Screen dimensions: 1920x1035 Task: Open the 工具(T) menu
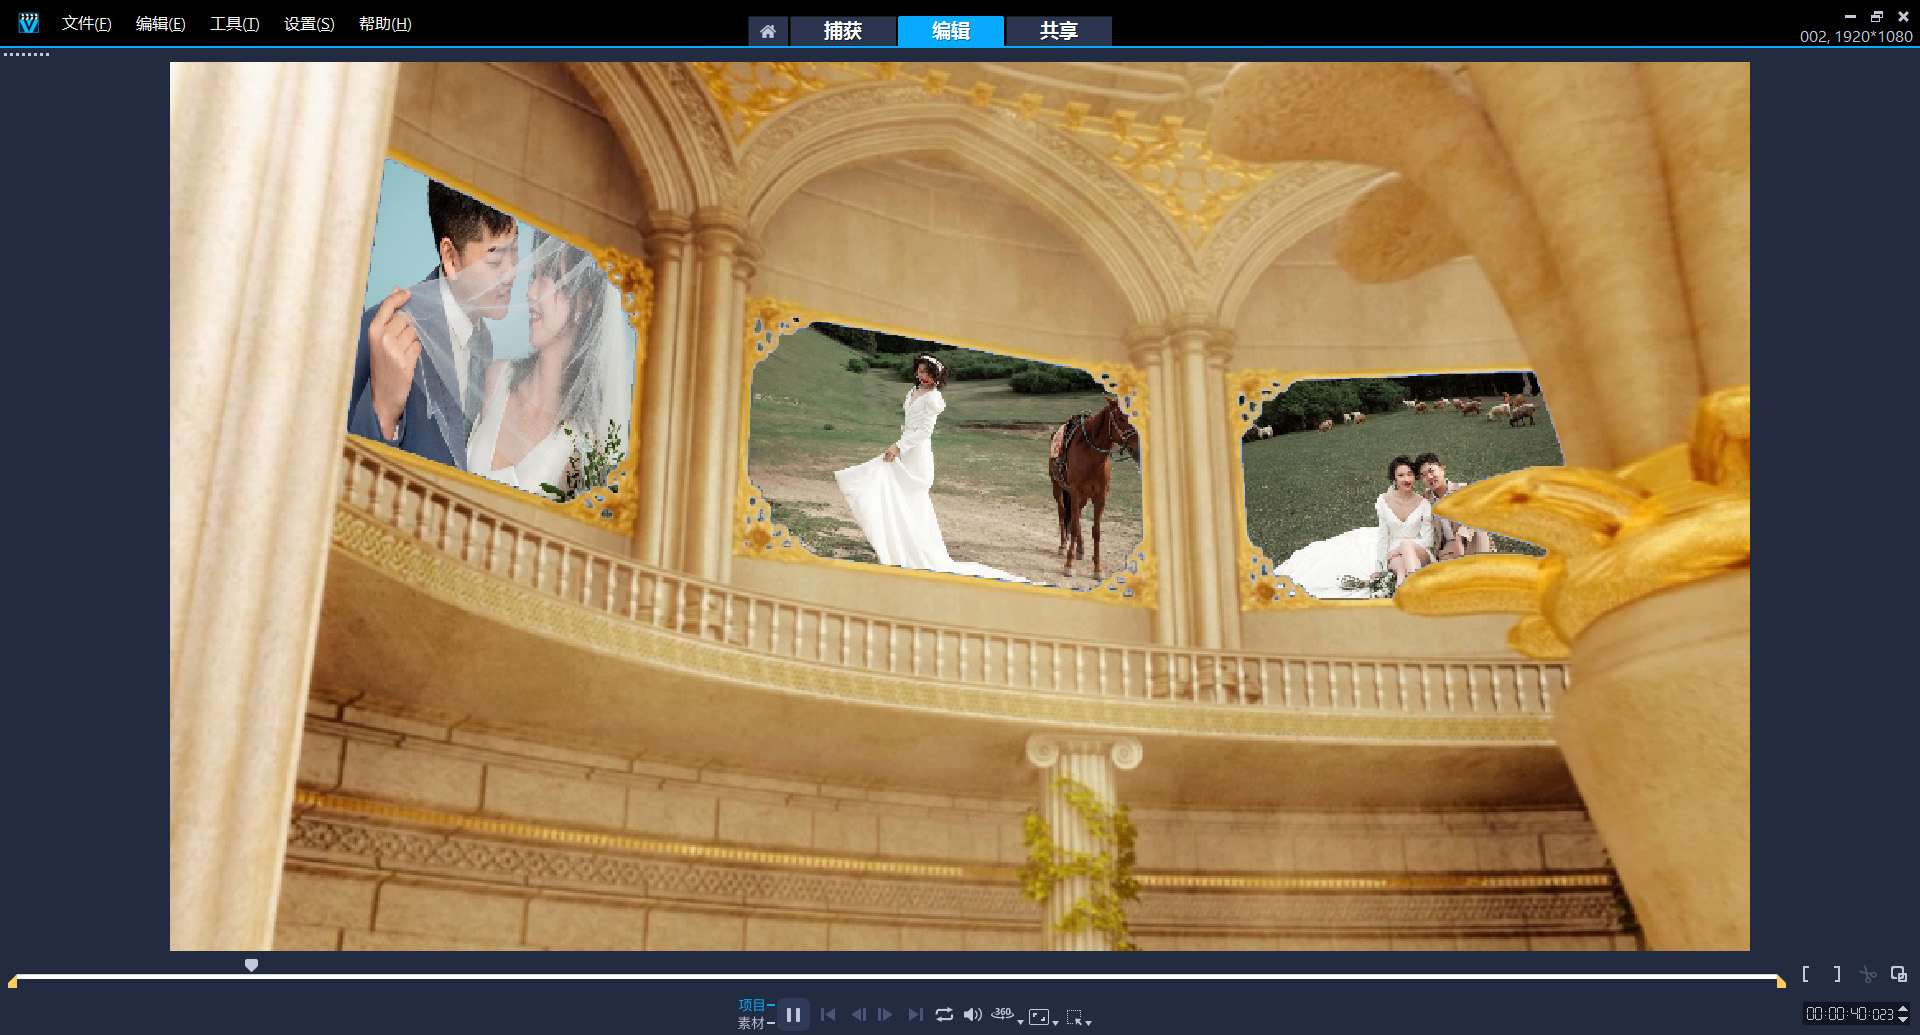(234, 24)
